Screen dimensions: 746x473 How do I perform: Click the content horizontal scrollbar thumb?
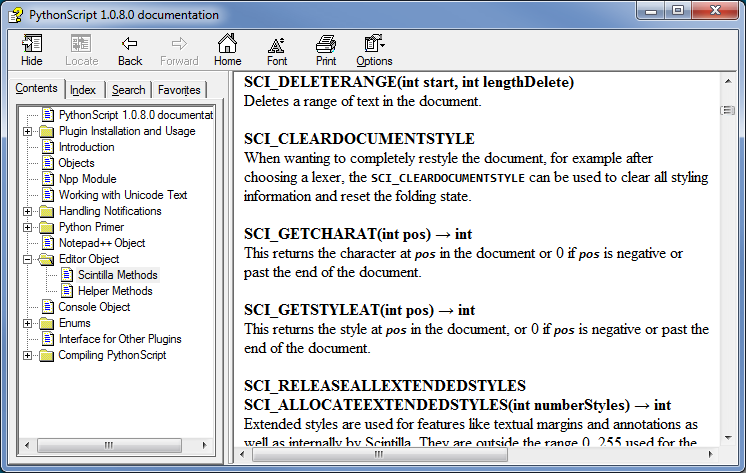tap(379, 454)
